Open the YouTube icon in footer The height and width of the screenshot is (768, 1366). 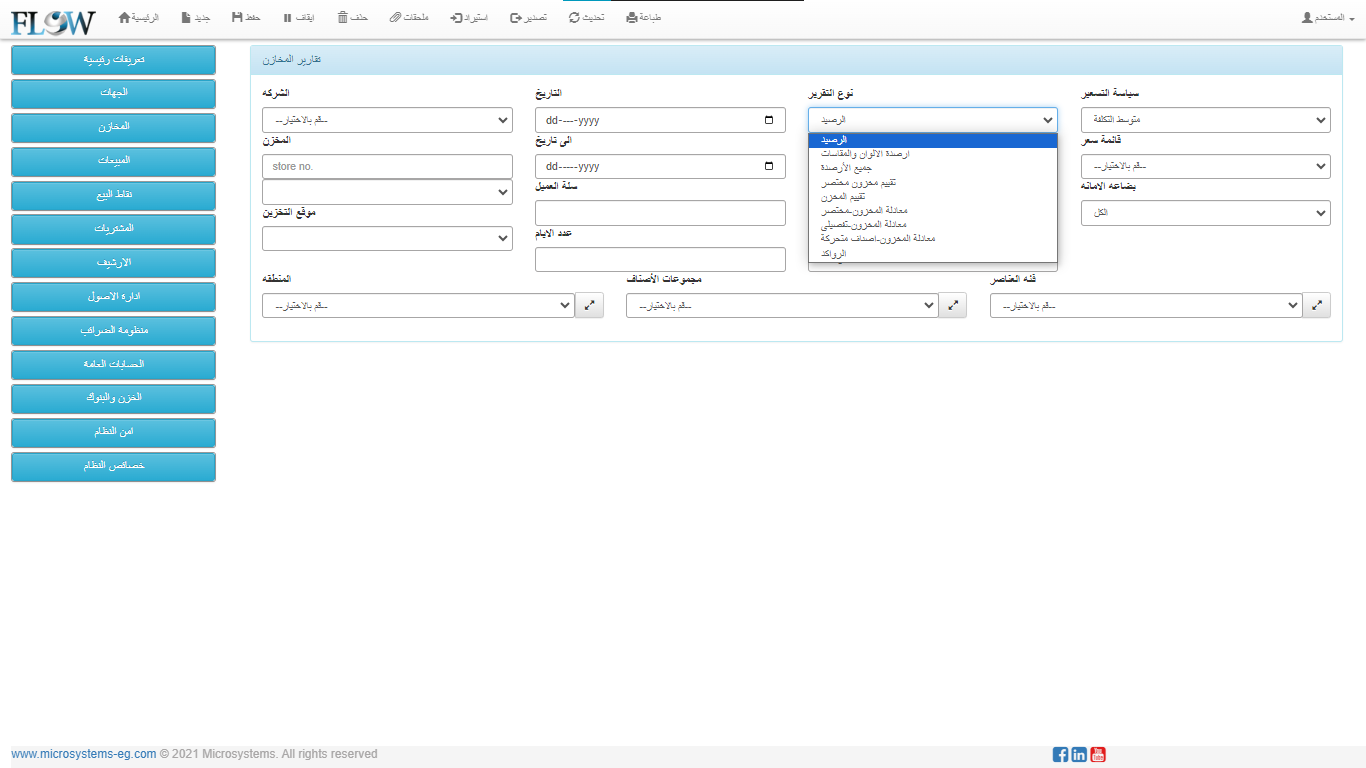1098,755
